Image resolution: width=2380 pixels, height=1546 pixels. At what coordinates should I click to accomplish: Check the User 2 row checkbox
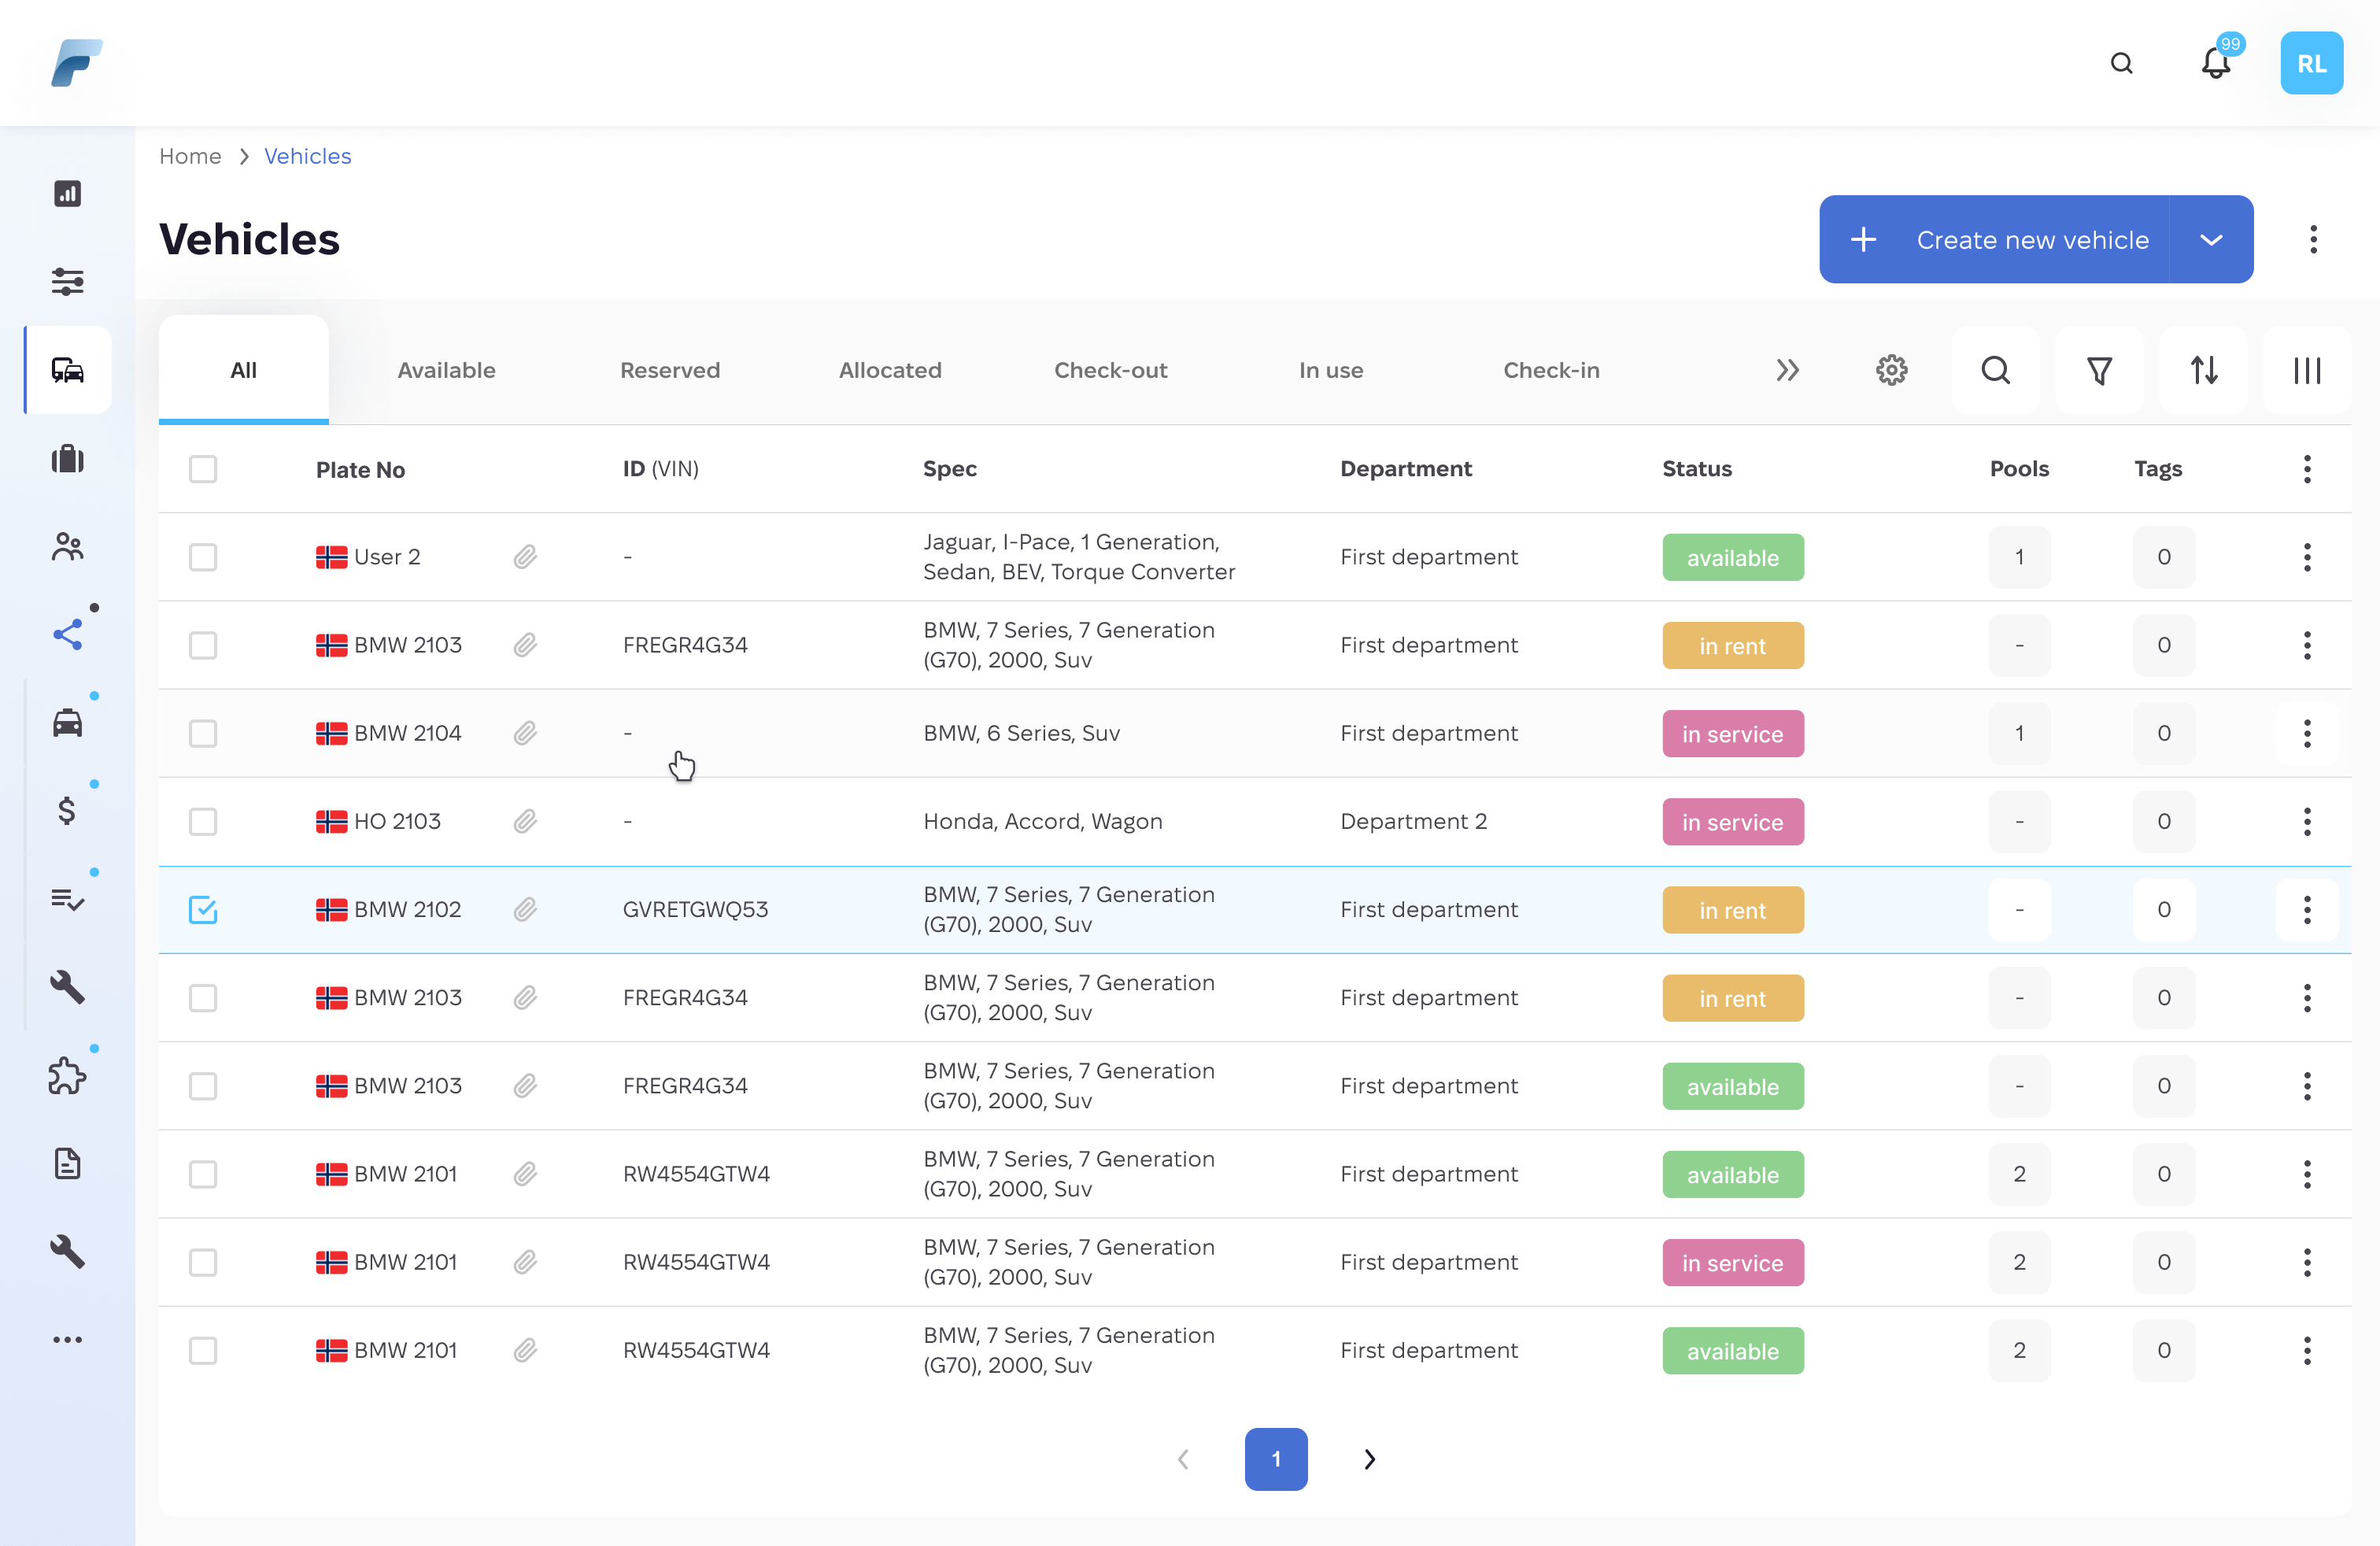(x=203, y=557)
